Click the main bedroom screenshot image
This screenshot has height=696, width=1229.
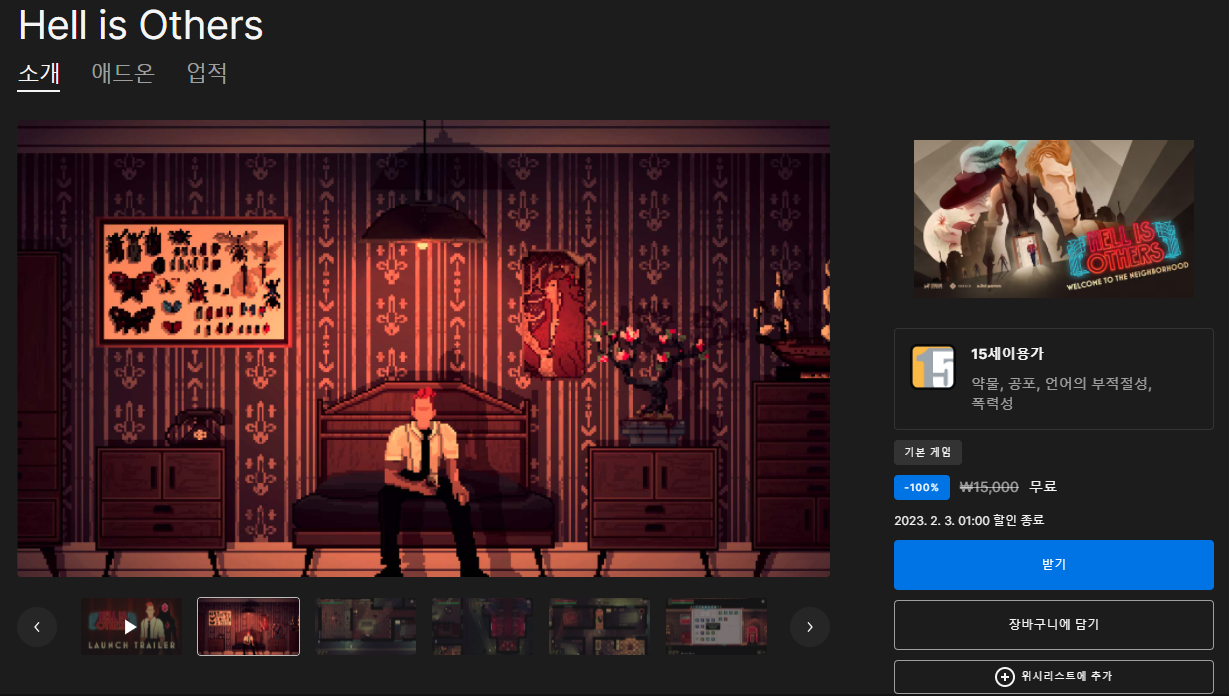423,348
